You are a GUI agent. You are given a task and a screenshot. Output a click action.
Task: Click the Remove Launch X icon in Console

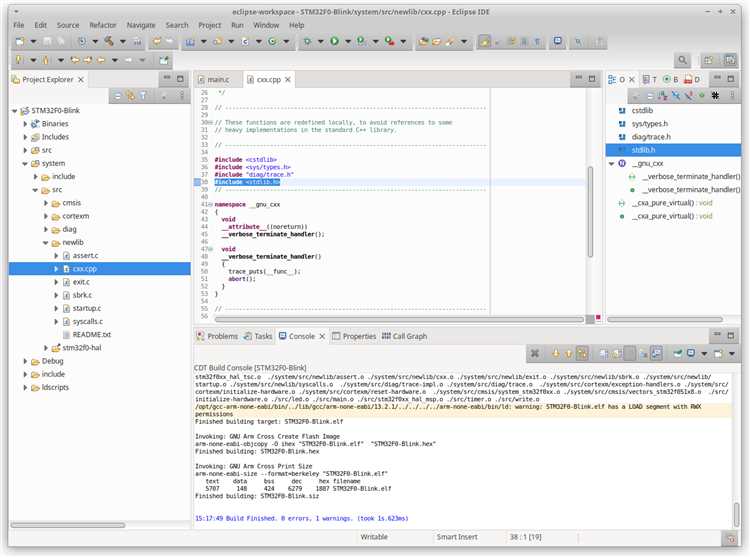pos(535,353)
